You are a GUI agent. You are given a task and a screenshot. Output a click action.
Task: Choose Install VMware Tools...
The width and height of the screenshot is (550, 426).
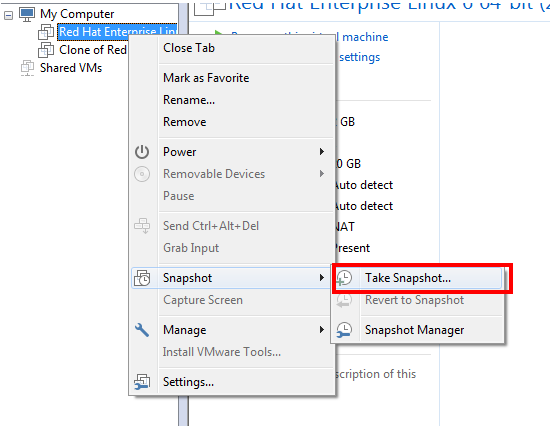click(232, 352)
